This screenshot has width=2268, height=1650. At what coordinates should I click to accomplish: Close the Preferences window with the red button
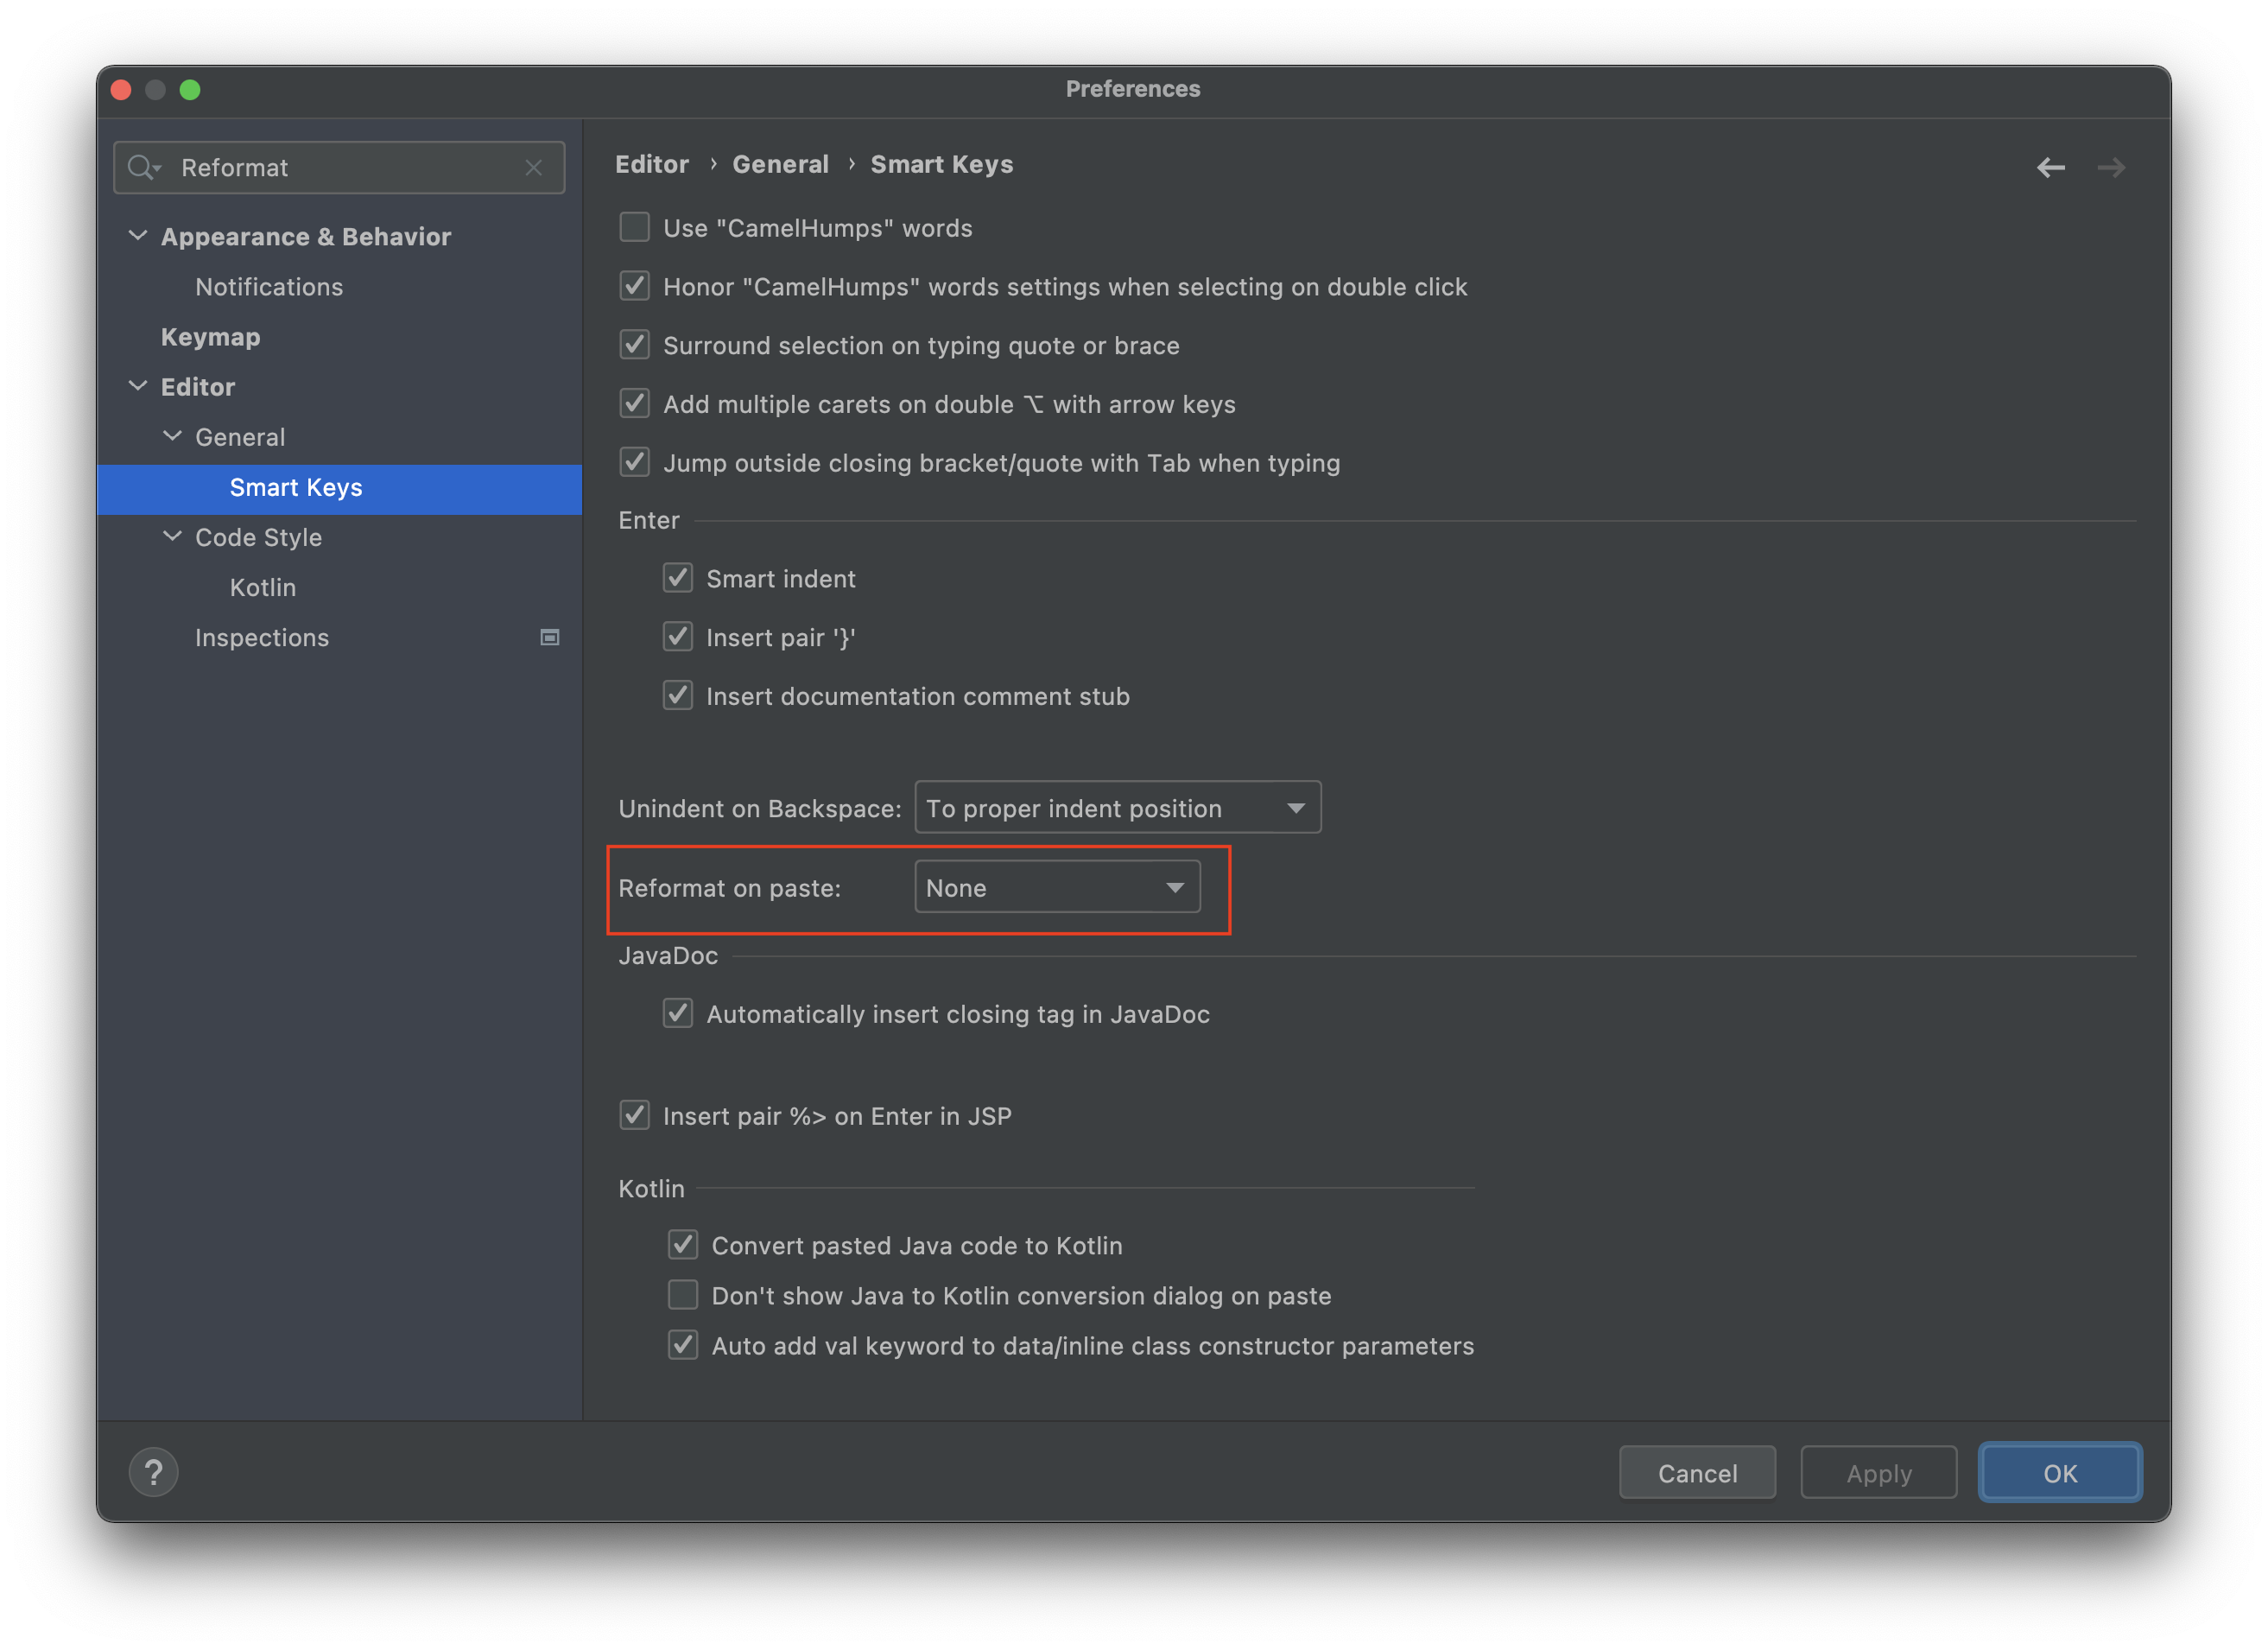[120, 90]
